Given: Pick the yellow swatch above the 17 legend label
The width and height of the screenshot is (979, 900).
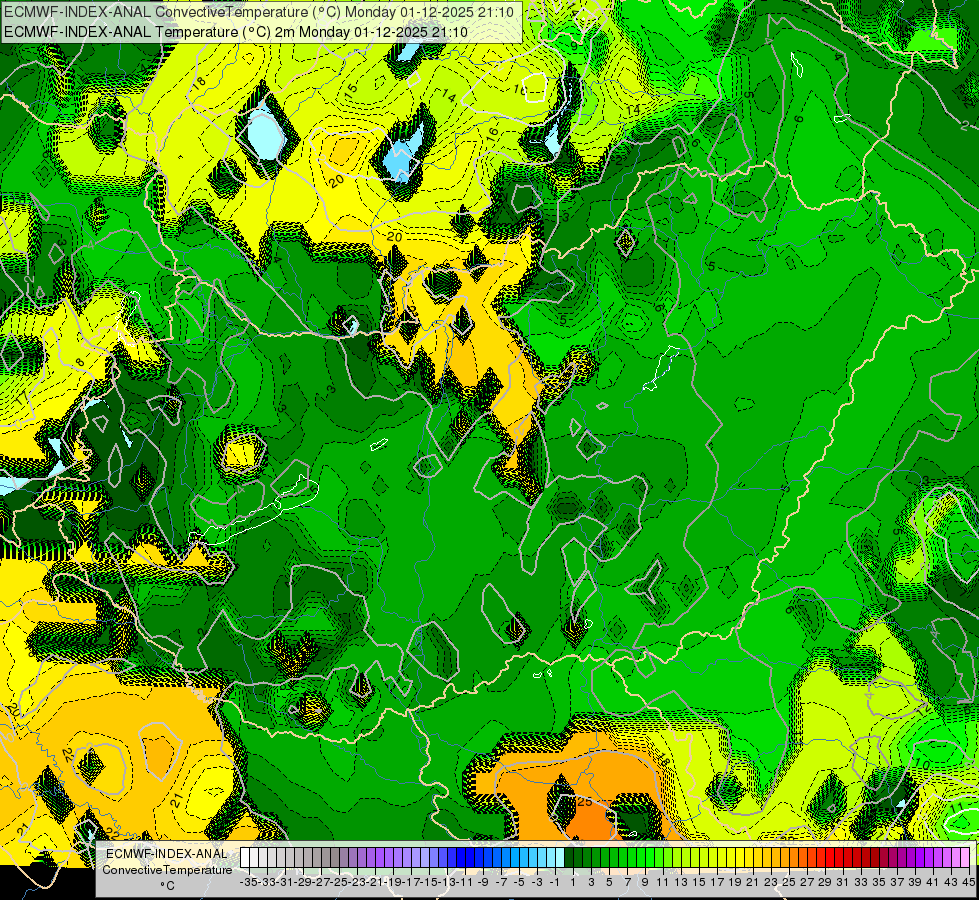Looking at the screenshot, I should [713, 857].
